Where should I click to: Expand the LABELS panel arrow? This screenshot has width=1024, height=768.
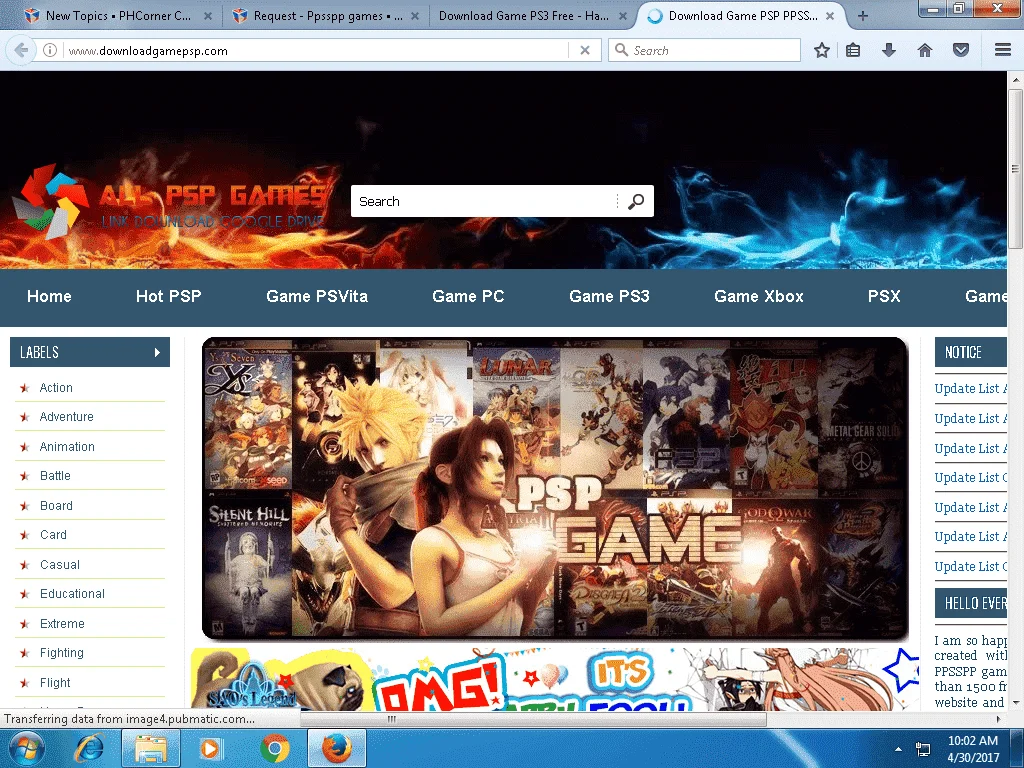(157, 353)
